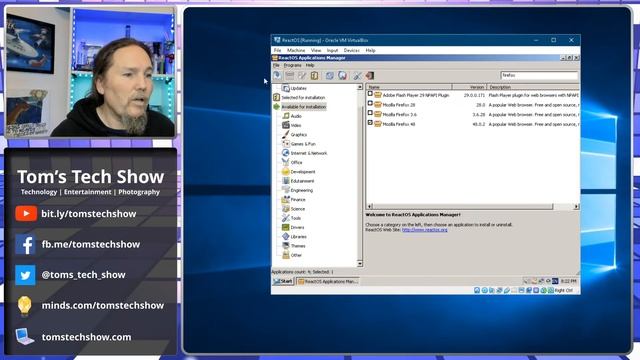The width and height of the screenshot is (640, 360).
Task: Open Applications Manager Programs menu
Action: click(292, 65)
